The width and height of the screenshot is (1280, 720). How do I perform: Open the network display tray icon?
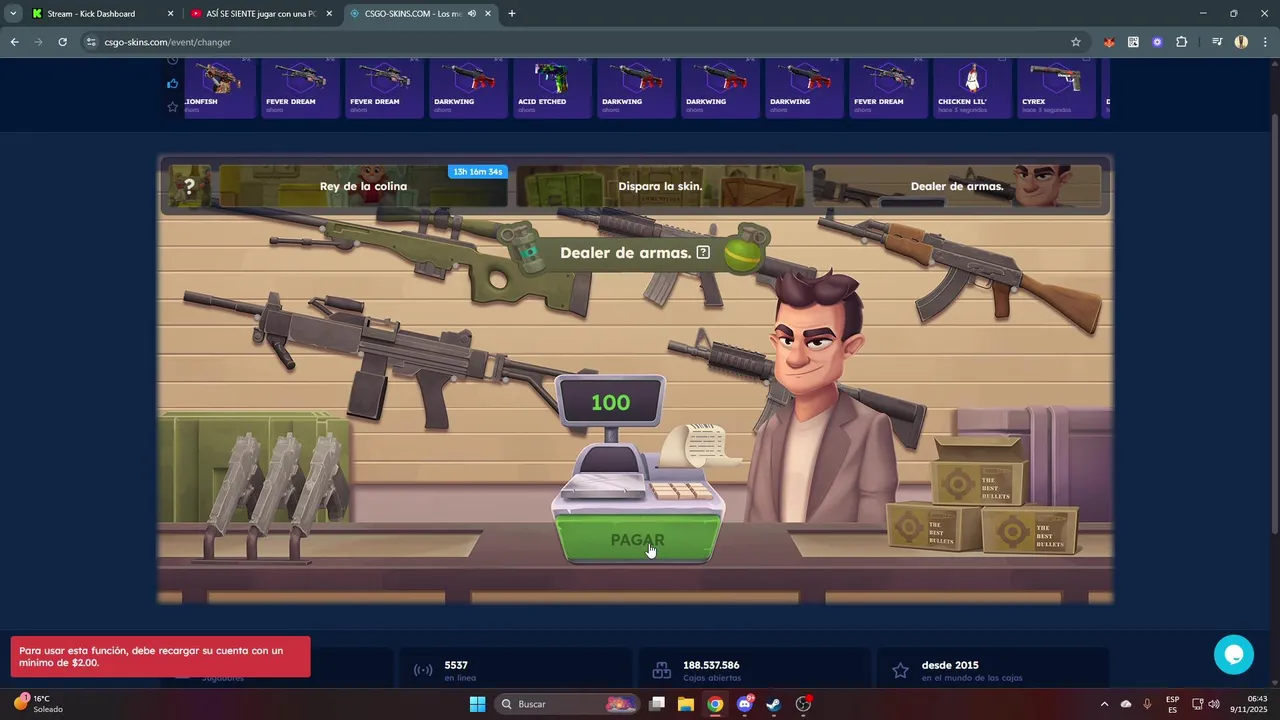click(1198, 704)
